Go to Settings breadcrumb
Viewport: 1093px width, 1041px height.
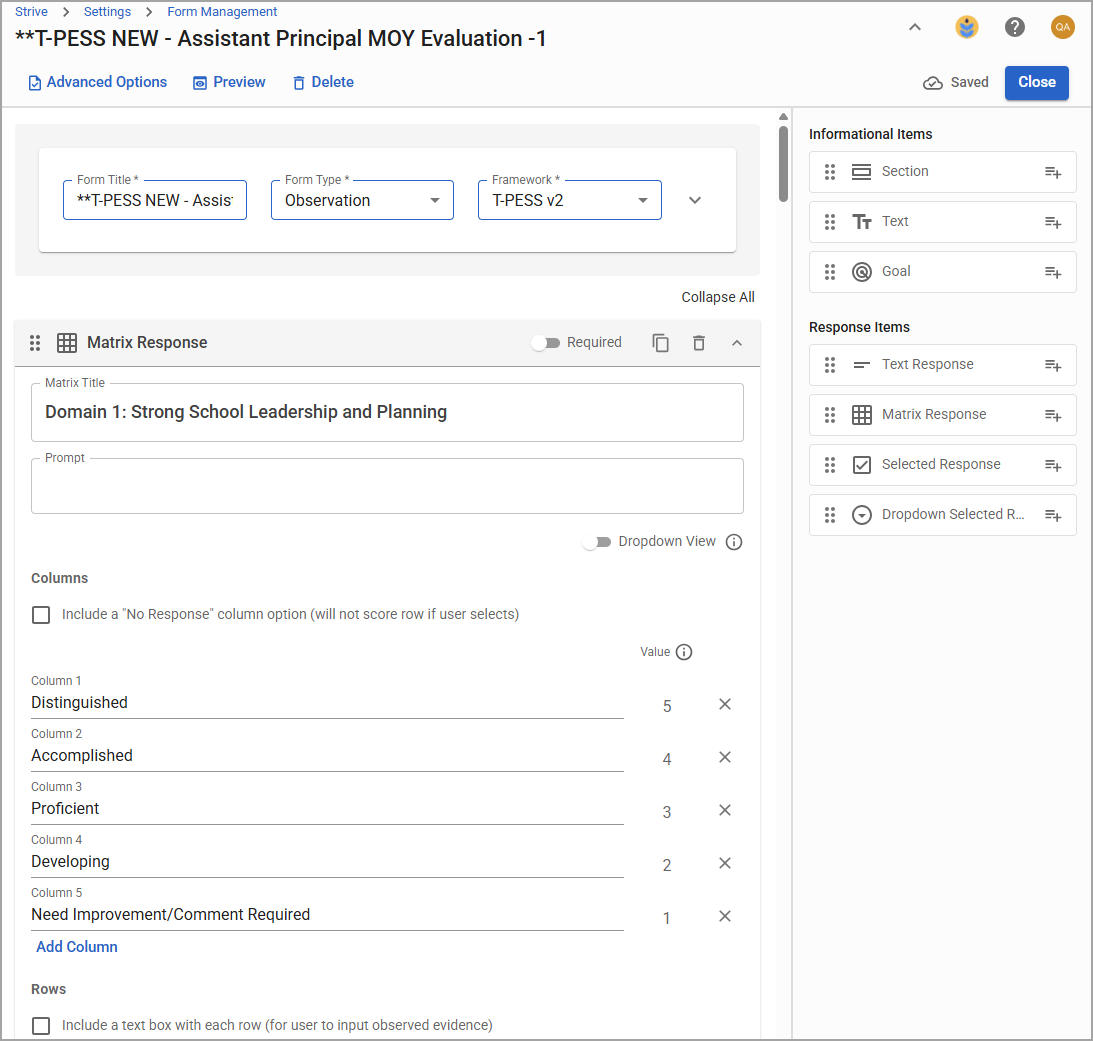(x=107, y=12)
